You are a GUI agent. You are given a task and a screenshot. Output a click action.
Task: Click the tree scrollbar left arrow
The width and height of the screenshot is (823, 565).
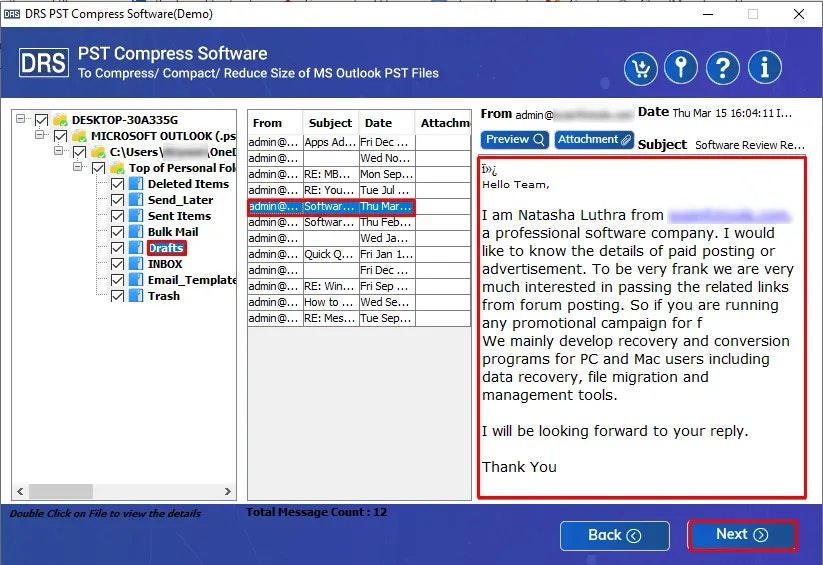20,491
